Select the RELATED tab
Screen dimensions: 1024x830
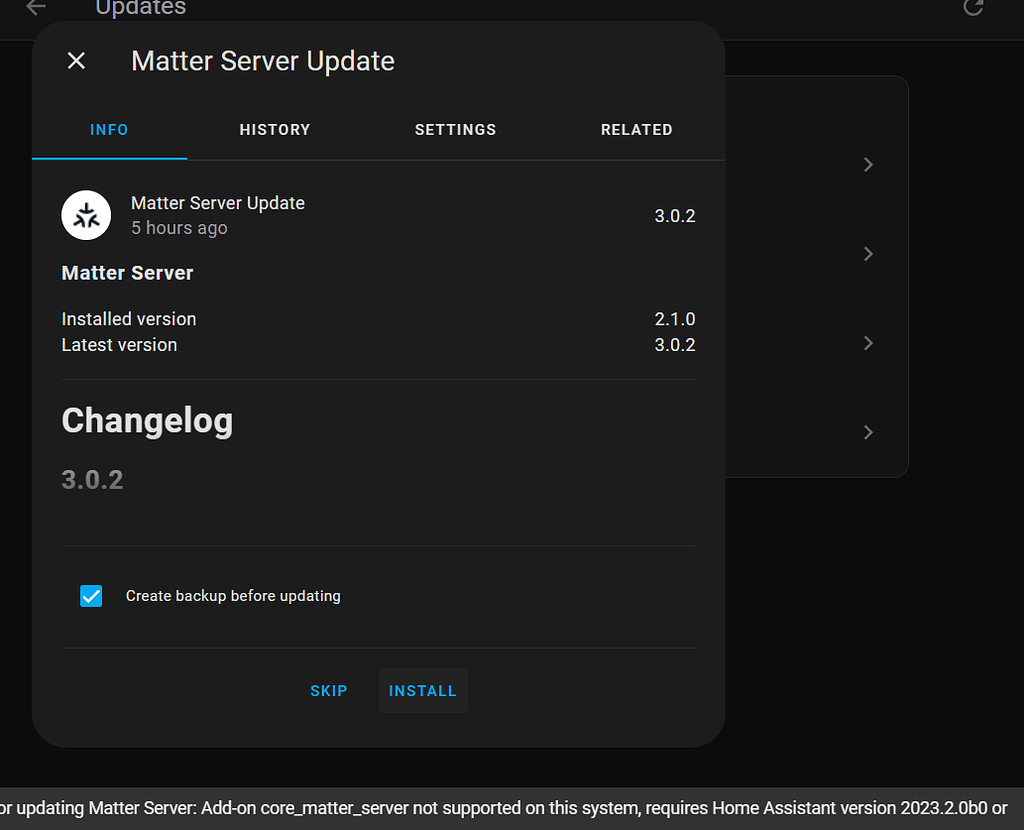pos(637,129)
